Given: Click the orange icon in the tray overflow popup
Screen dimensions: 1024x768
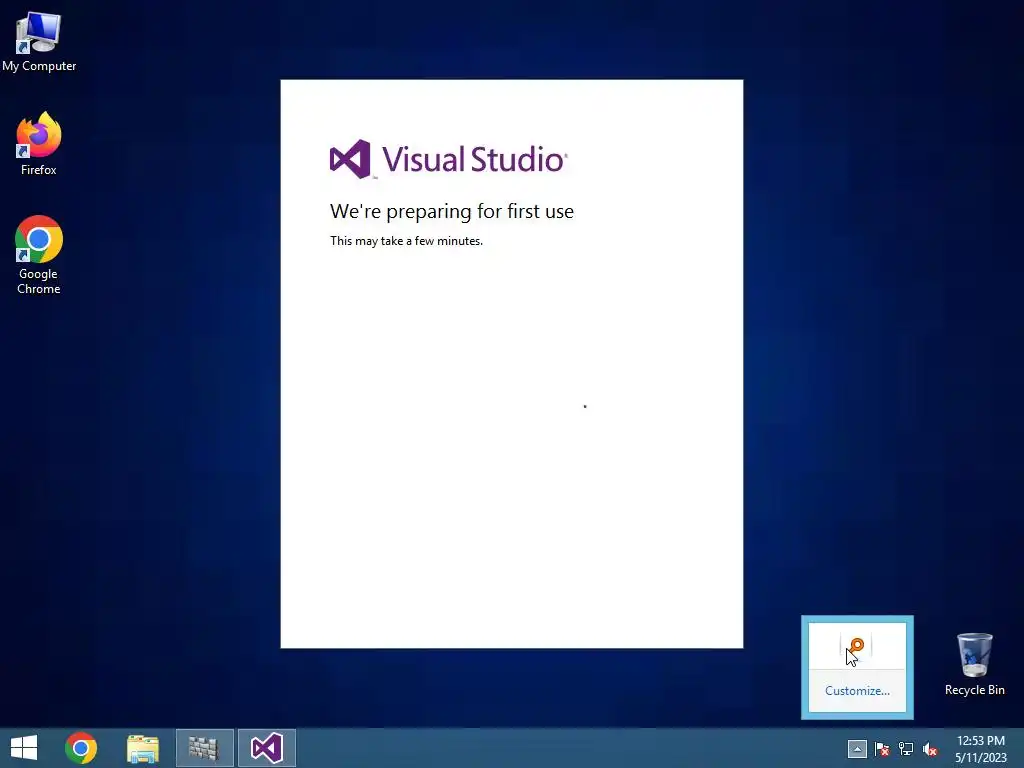Looking at the screenshot, I should tap(856, 647).
